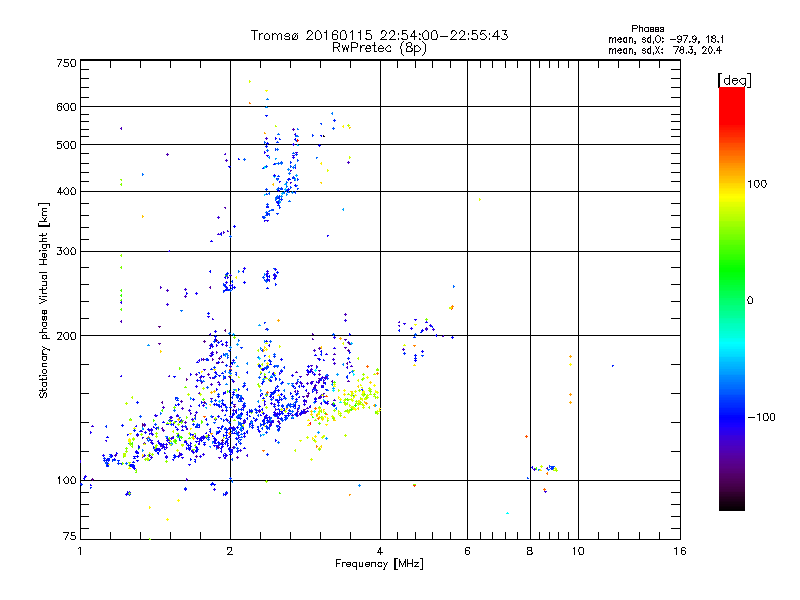Click the '200' height axis tick label

(x=66, y=336)
